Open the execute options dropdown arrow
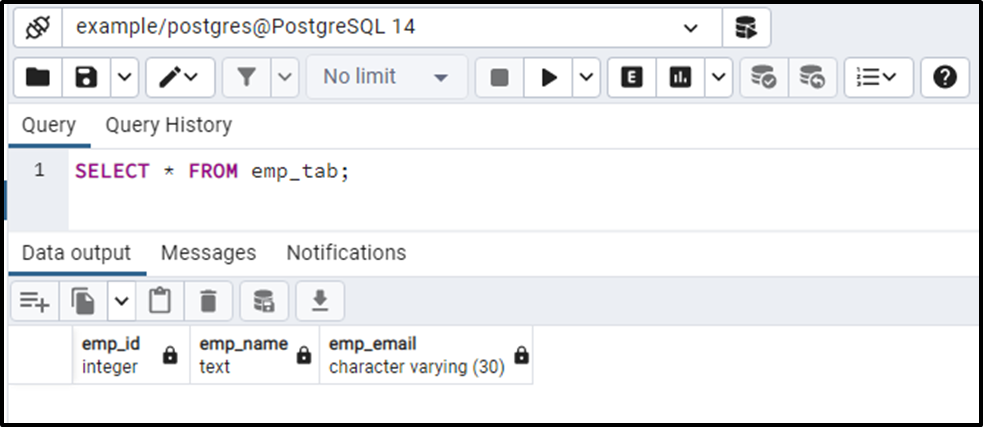The image size is (983, 427). 586,78
